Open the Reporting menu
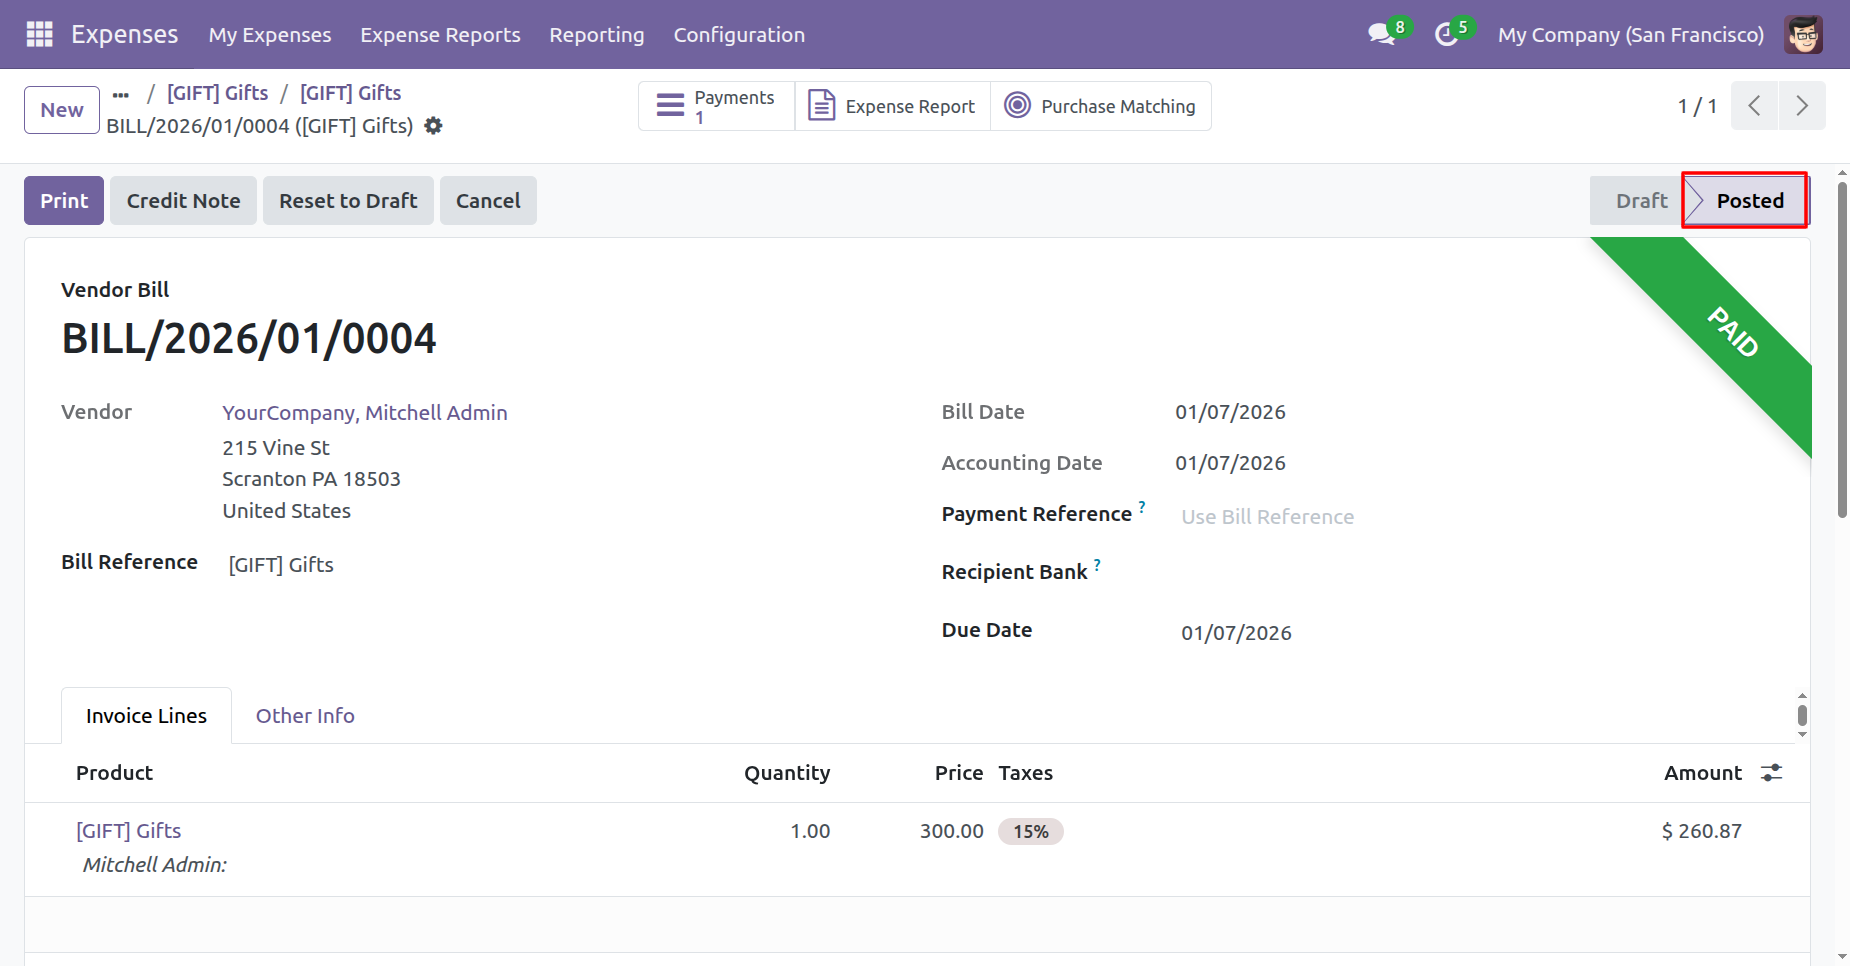 pos(596,35)
